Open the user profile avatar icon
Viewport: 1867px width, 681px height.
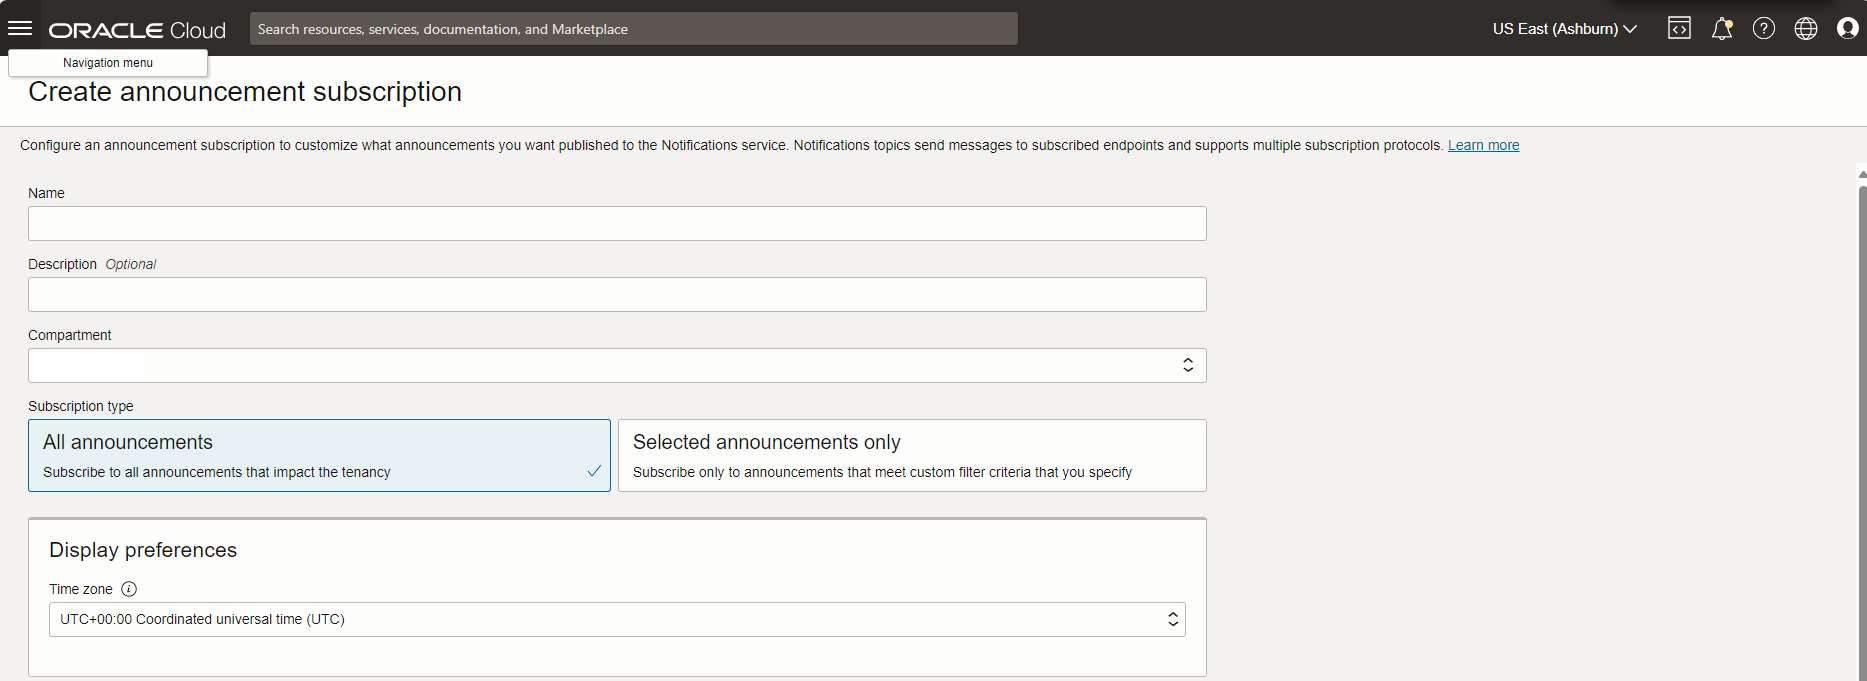click(x=1847, y=29)
